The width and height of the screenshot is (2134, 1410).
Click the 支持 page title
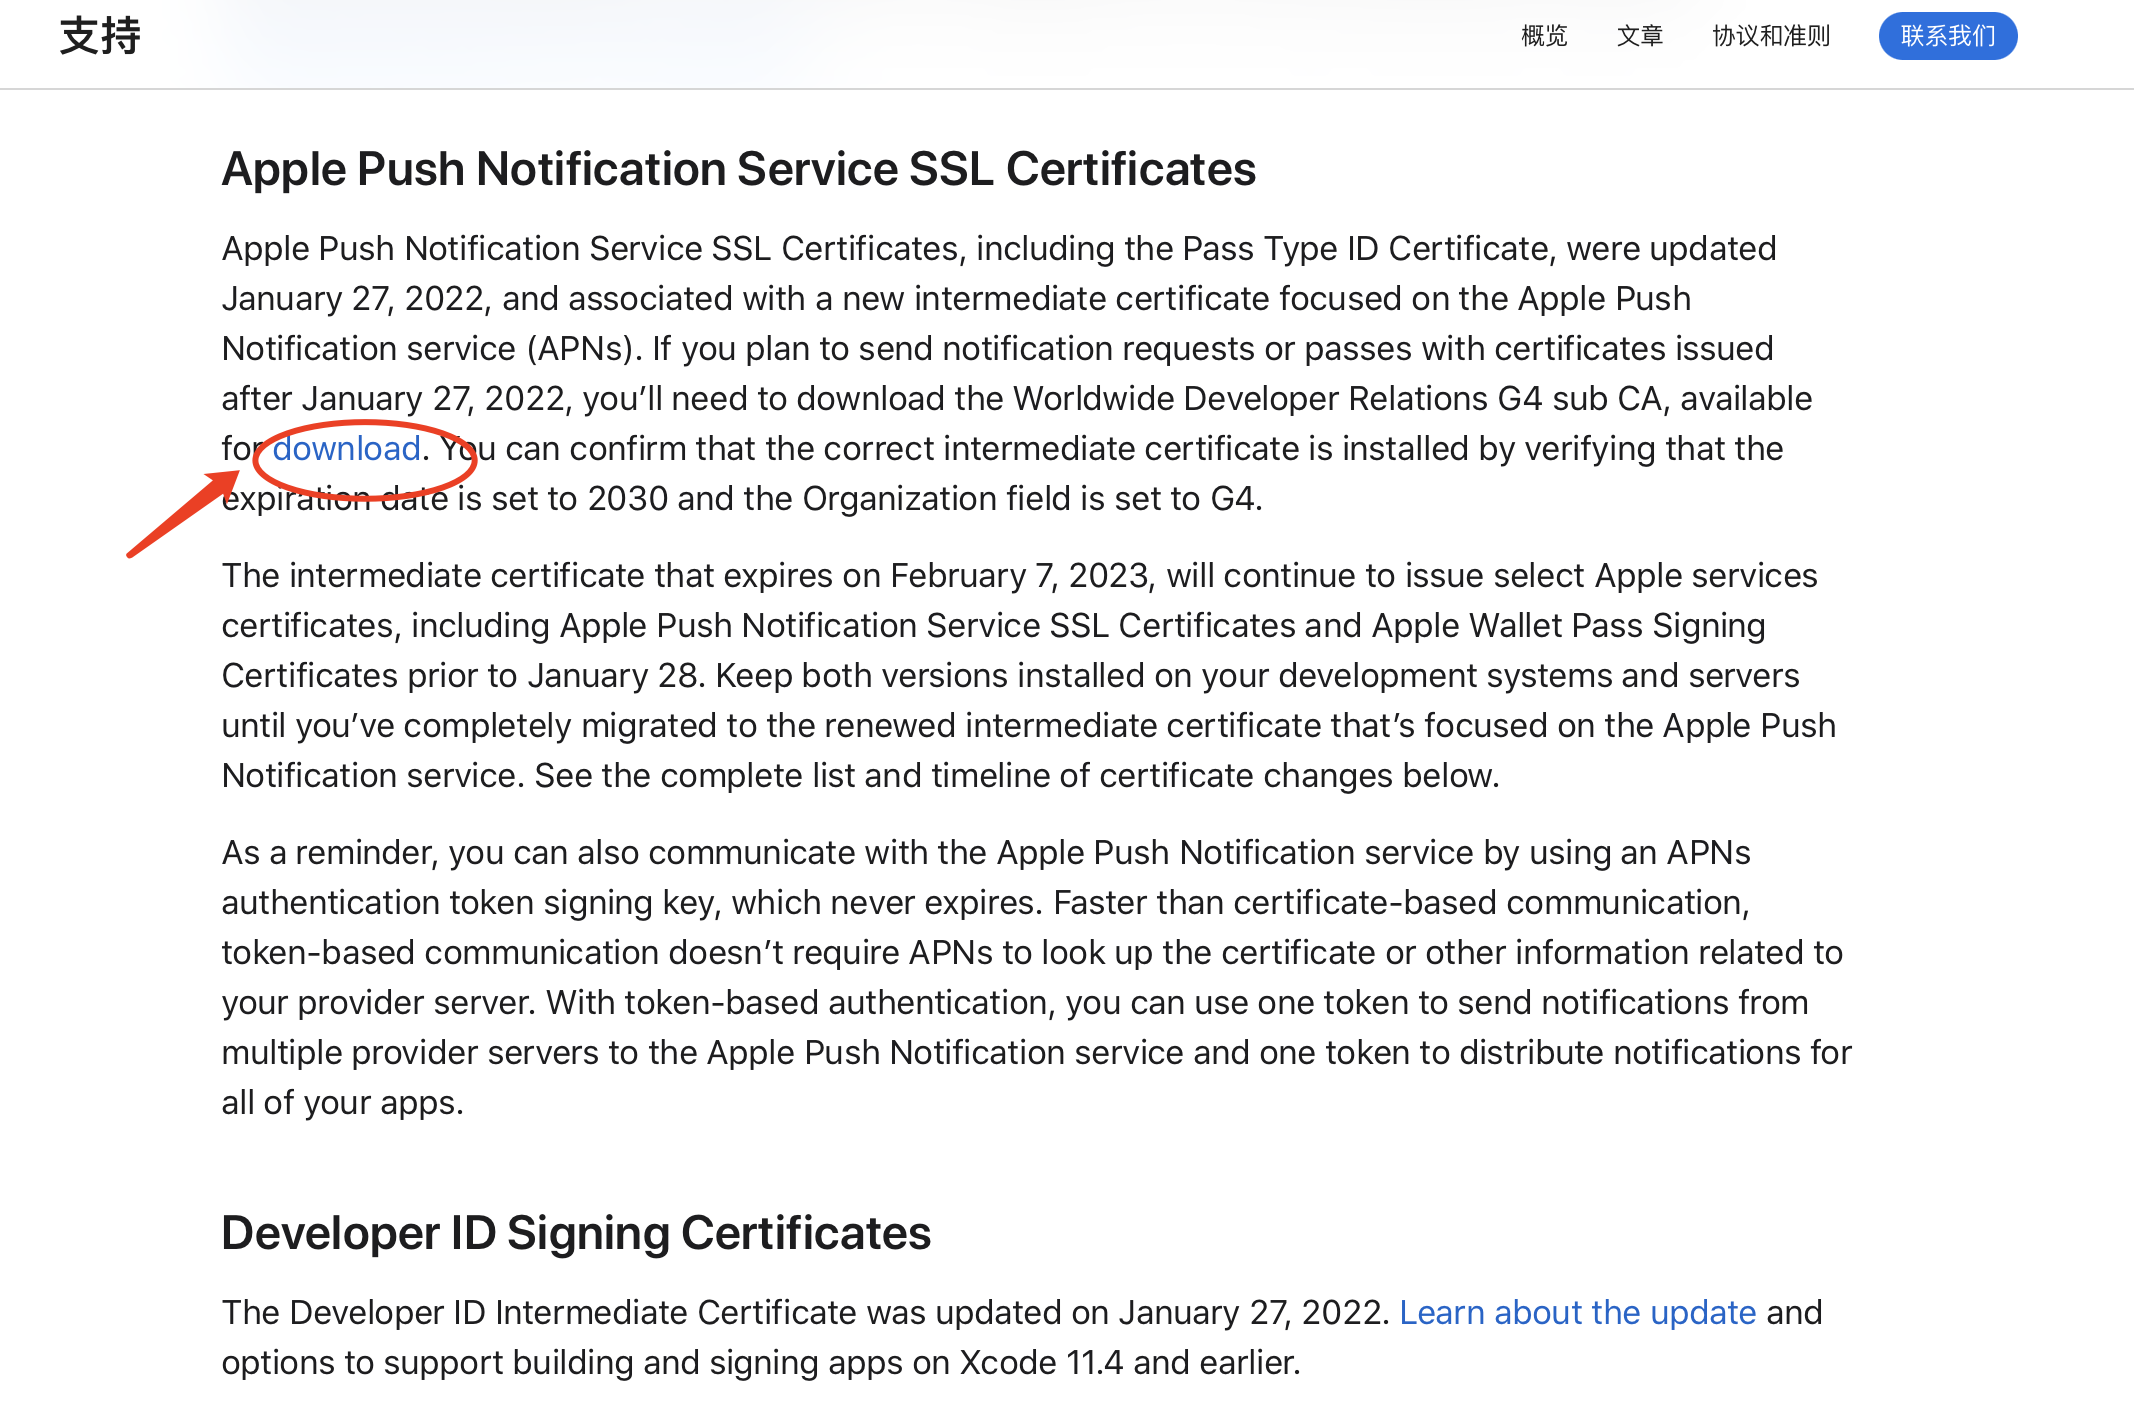click(100, 36)
